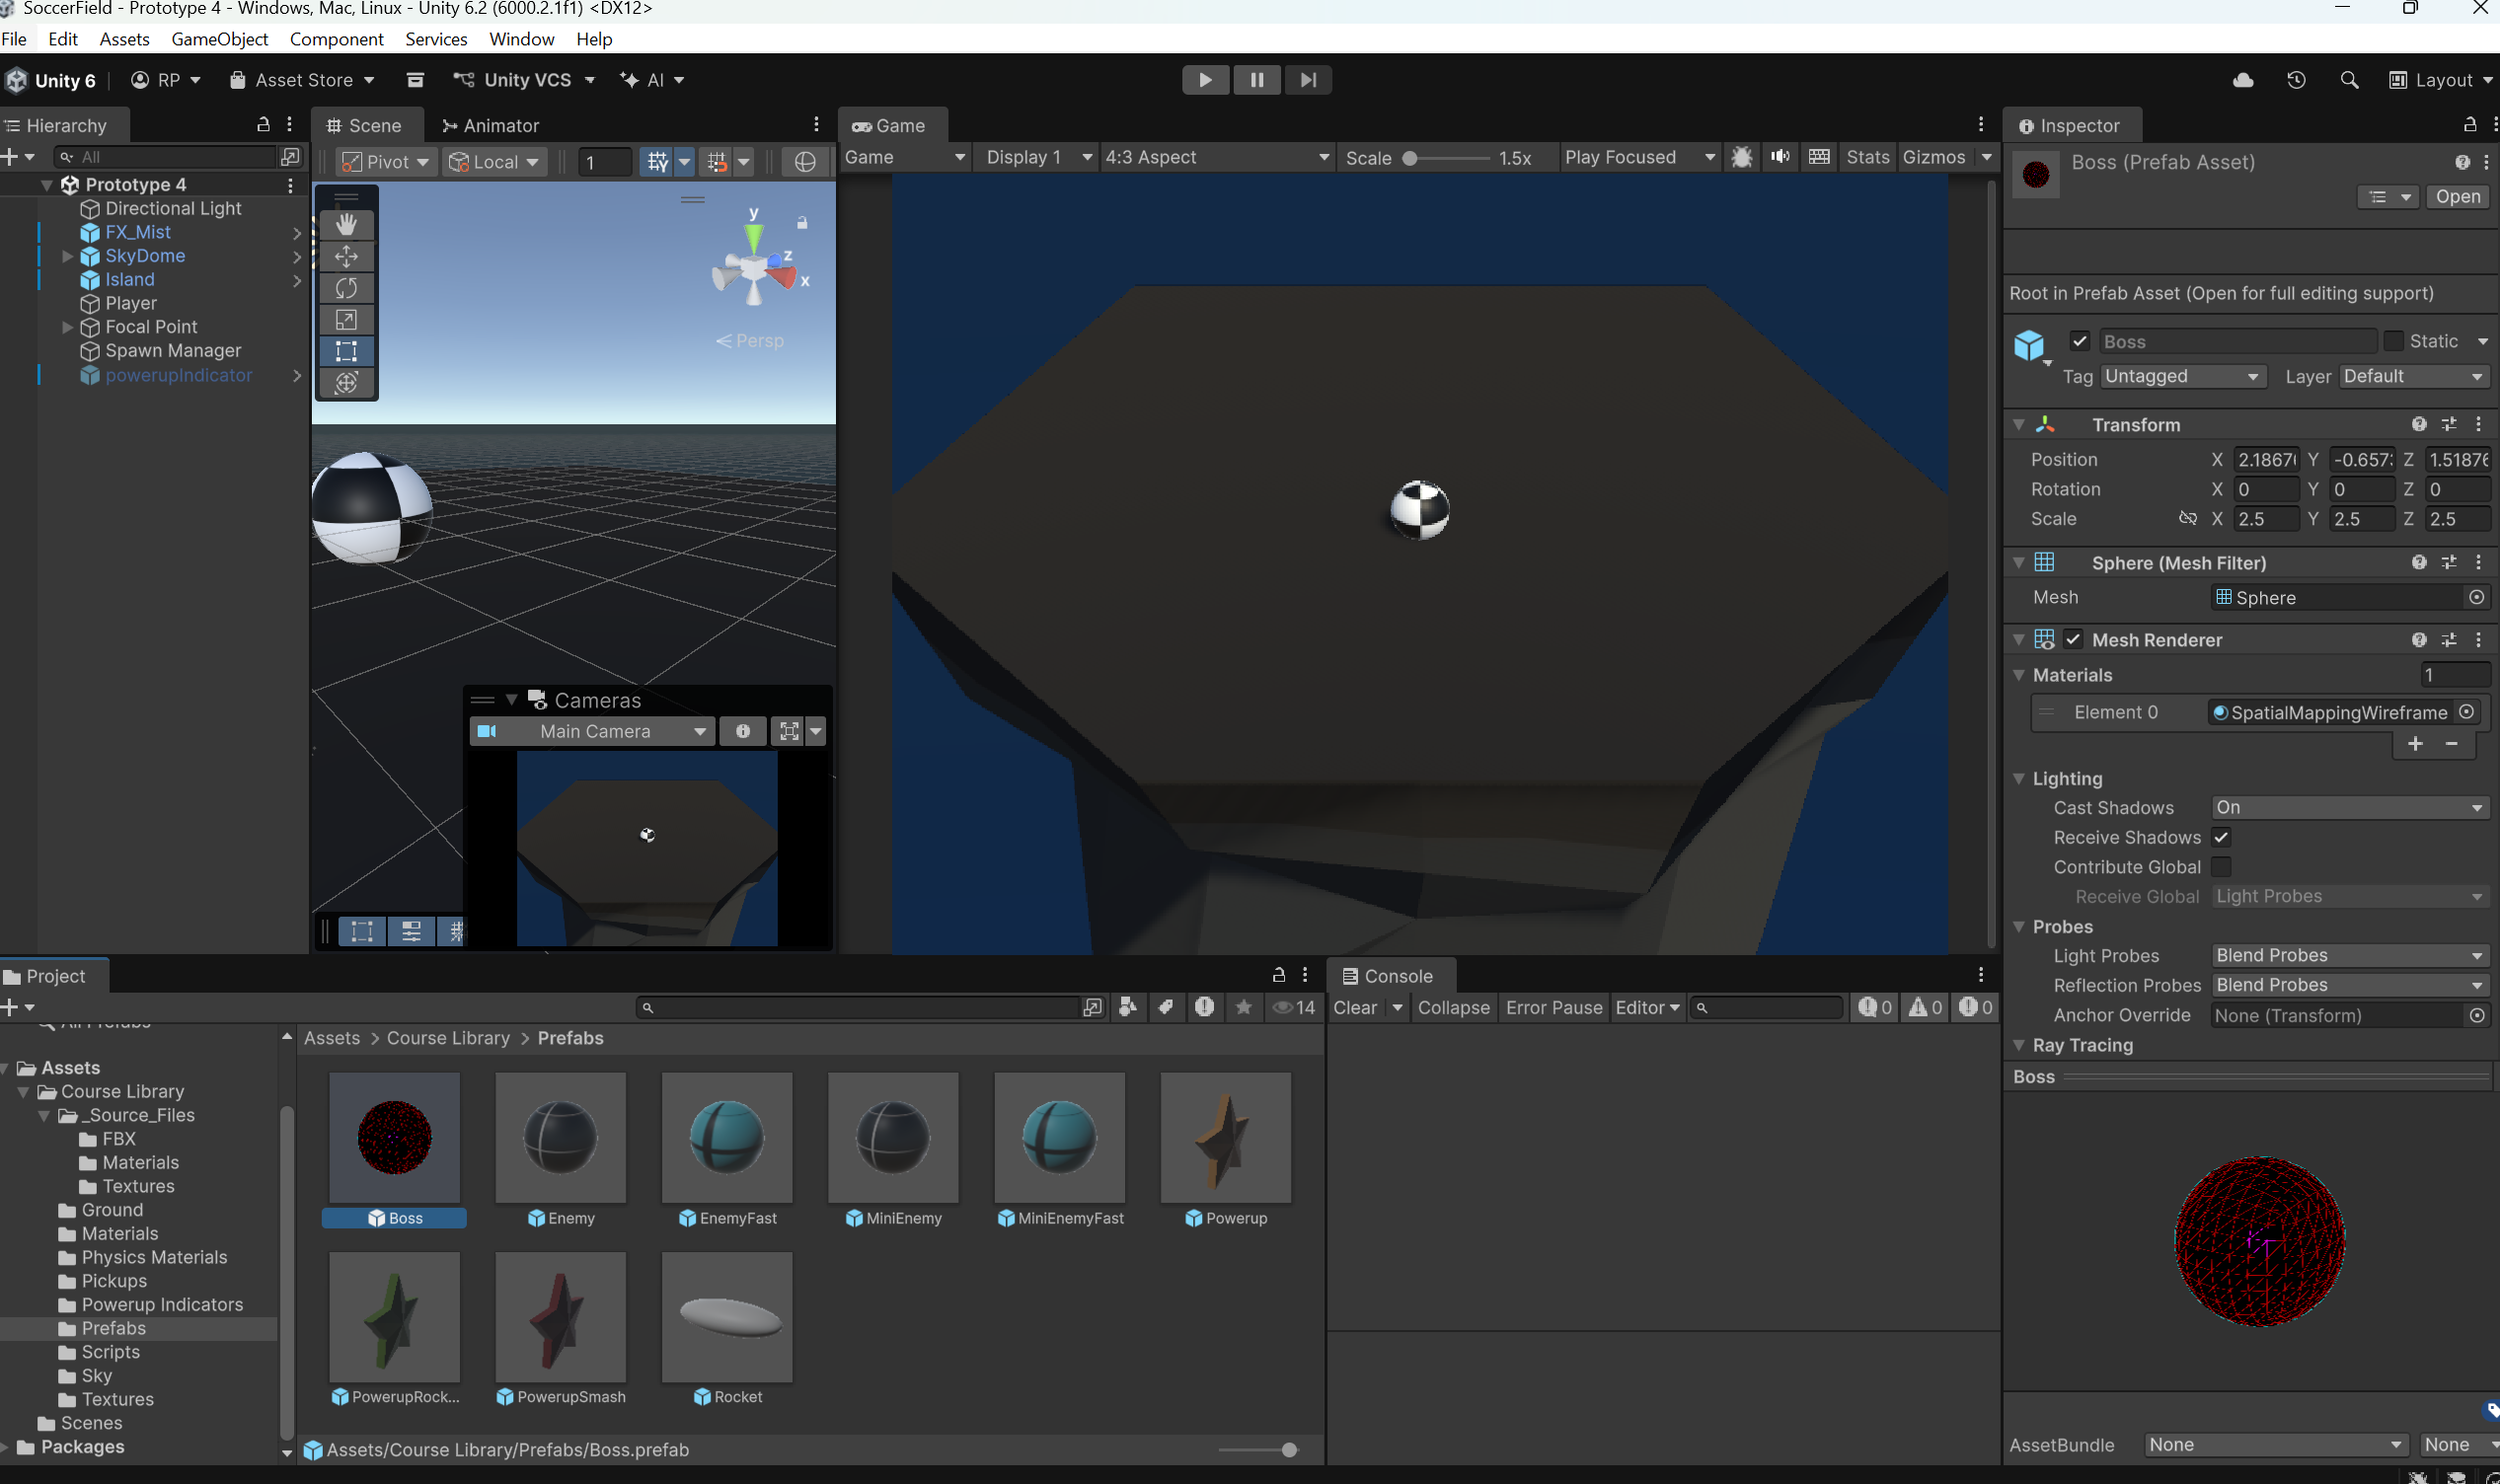The image size is (2500, 1484).
Task: Click the global Search magnifier icon
Action: click(x=2349, y=80)
